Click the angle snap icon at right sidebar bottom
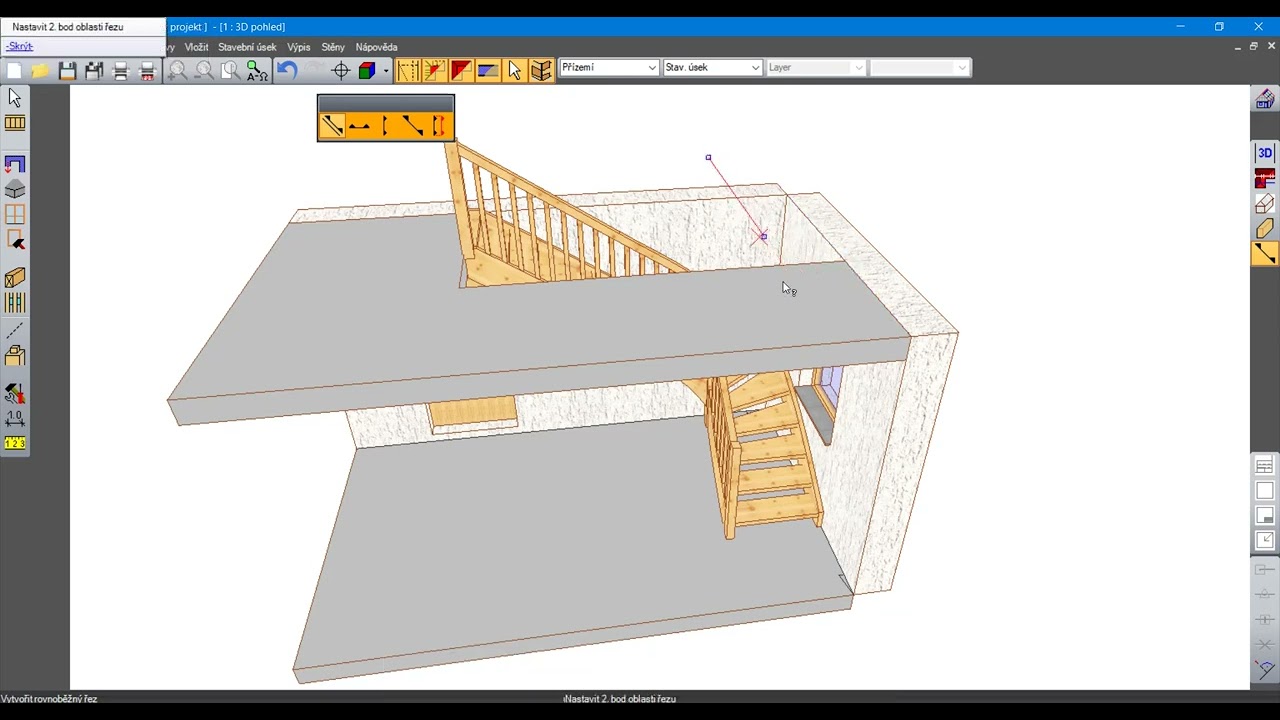Viewport: 1280px width, 720px height. tap(1265, 669)
